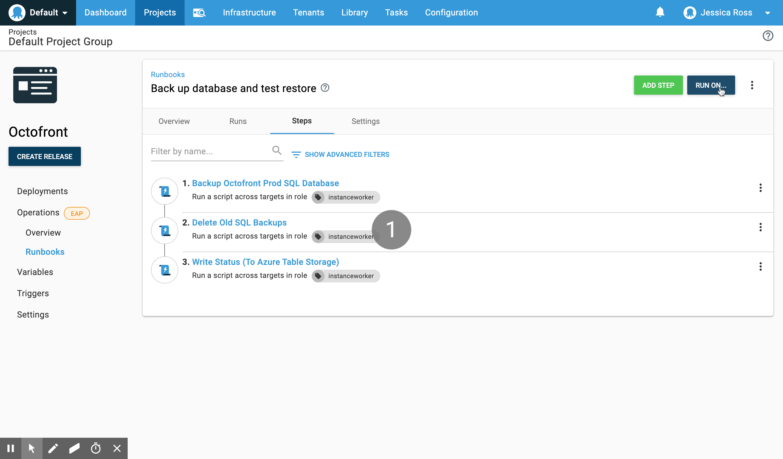Switch to the Runs tab

pyautogui.click(x=238, y=121)
